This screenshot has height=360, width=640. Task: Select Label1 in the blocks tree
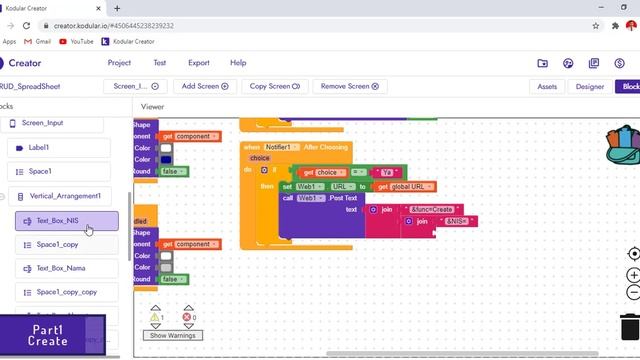[x=59, y=148]
